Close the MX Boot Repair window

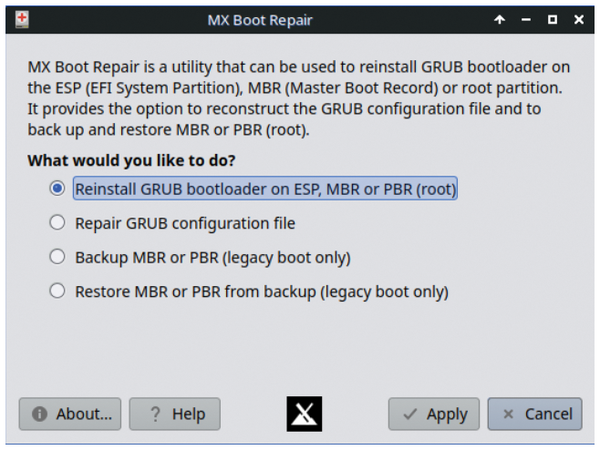[x=578, y=19]
